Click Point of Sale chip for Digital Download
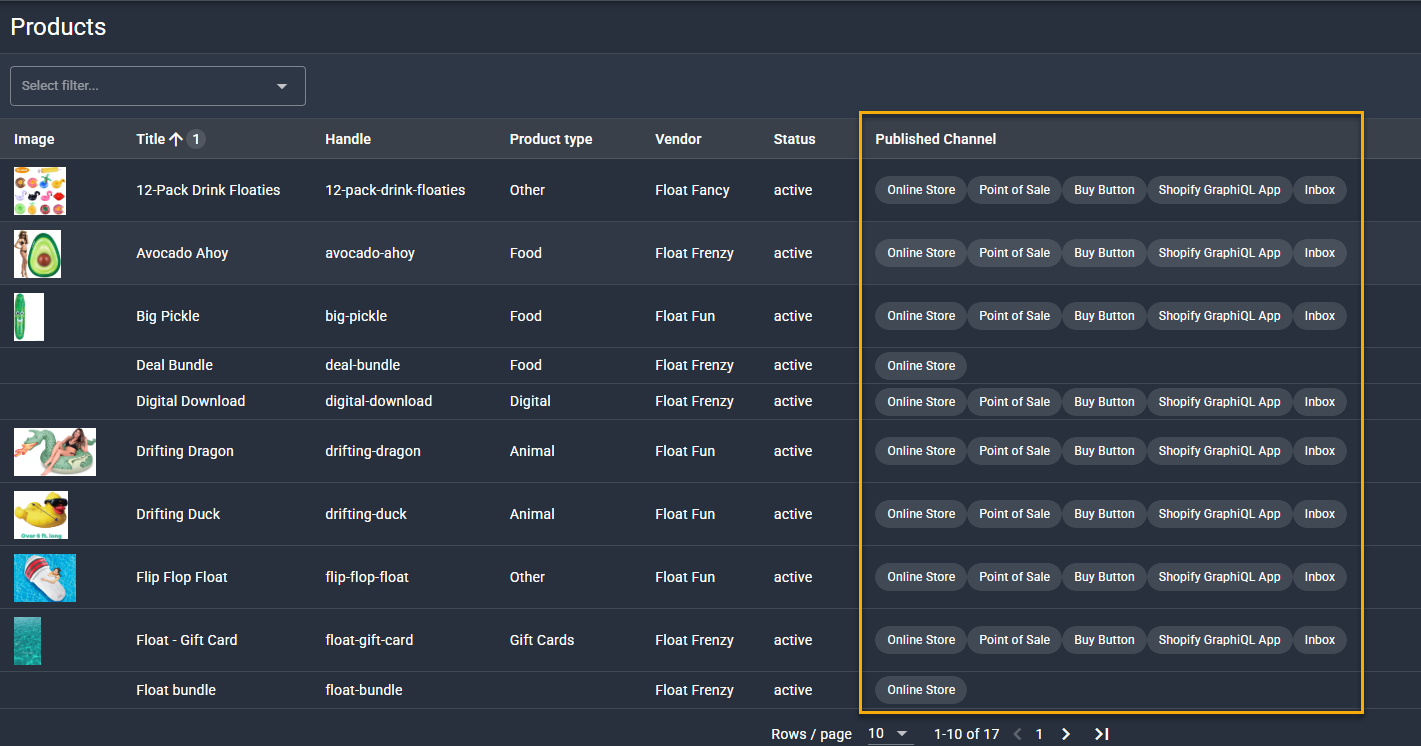Screen dimensions: 1421x746 point(1014,402)
